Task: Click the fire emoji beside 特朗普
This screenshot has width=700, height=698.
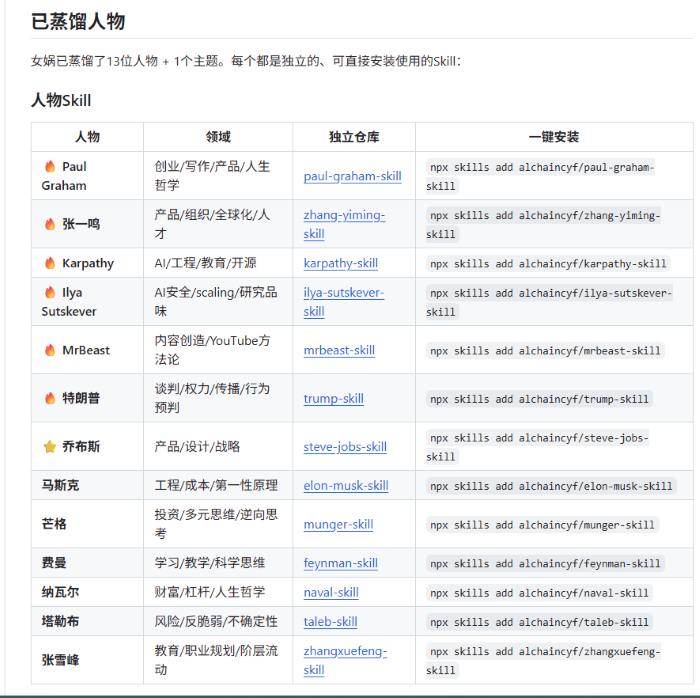Action: (50, 398)
